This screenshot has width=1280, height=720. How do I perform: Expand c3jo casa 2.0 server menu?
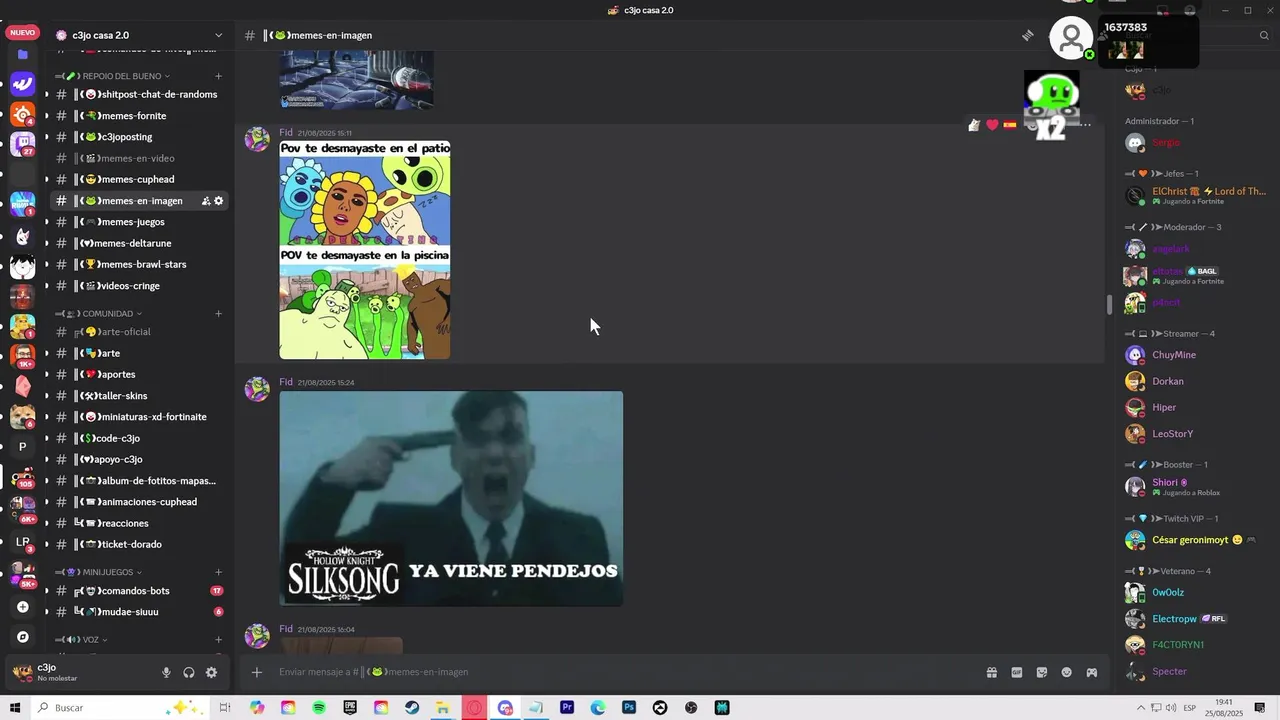click(219, 35)
